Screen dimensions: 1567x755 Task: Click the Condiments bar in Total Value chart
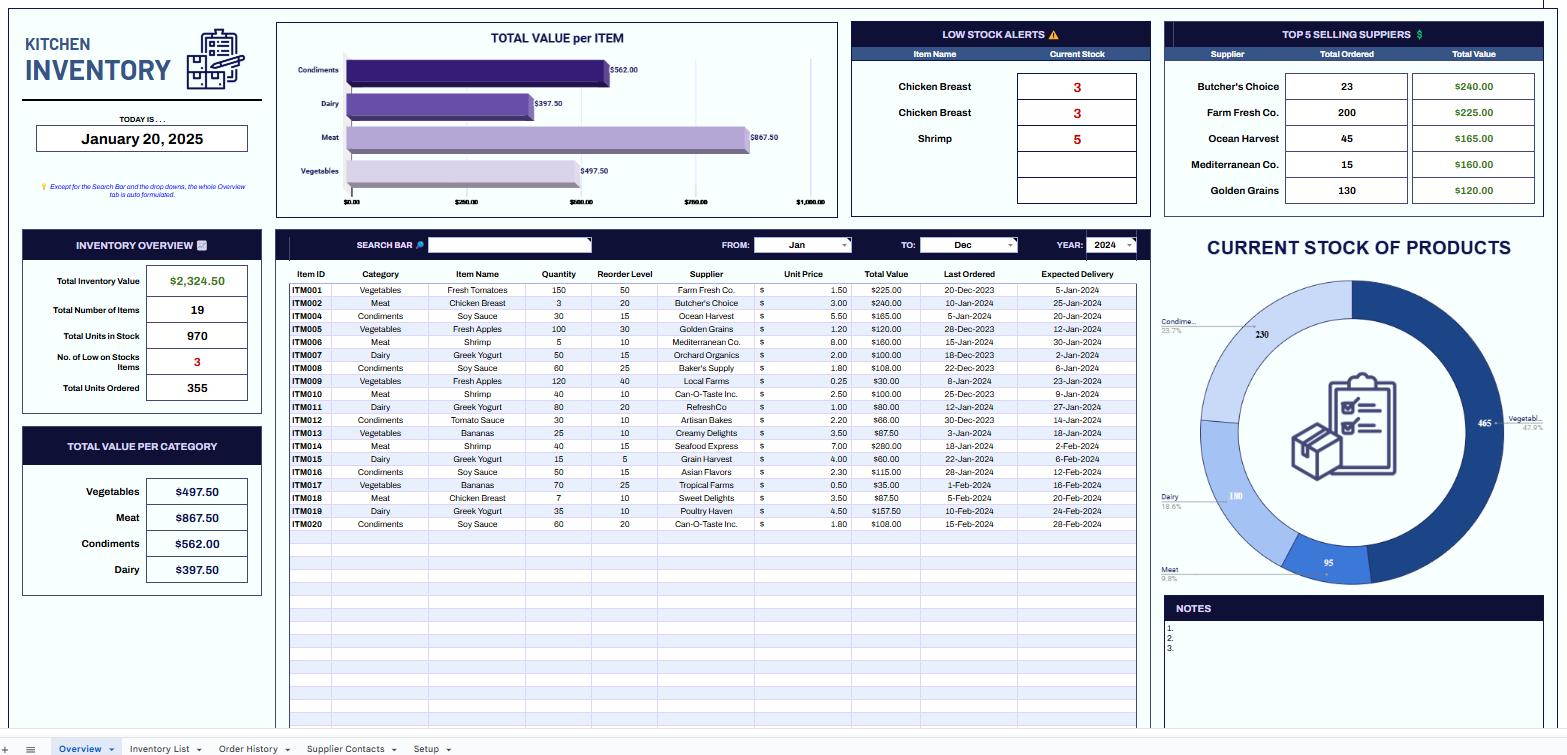tap(477, 71)
